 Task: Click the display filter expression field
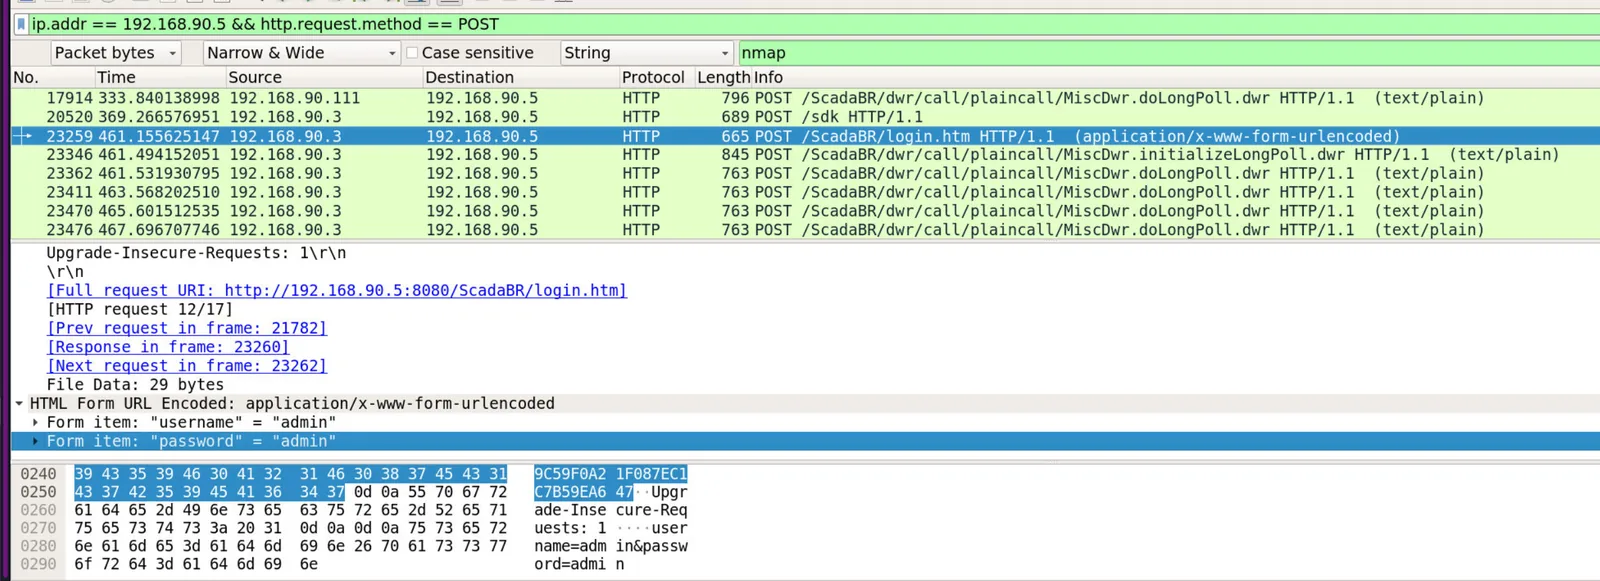[x=812, y=24]
